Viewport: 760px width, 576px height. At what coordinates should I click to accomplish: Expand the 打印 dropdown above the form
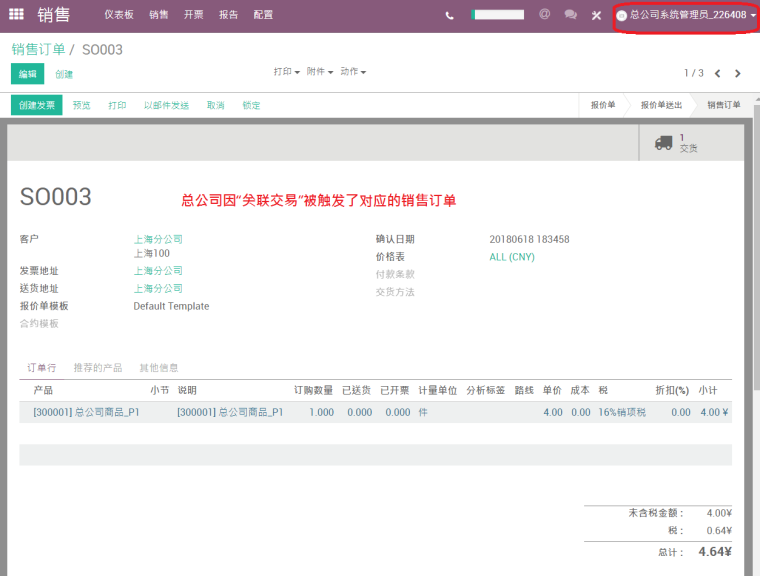tap(287, 72)
